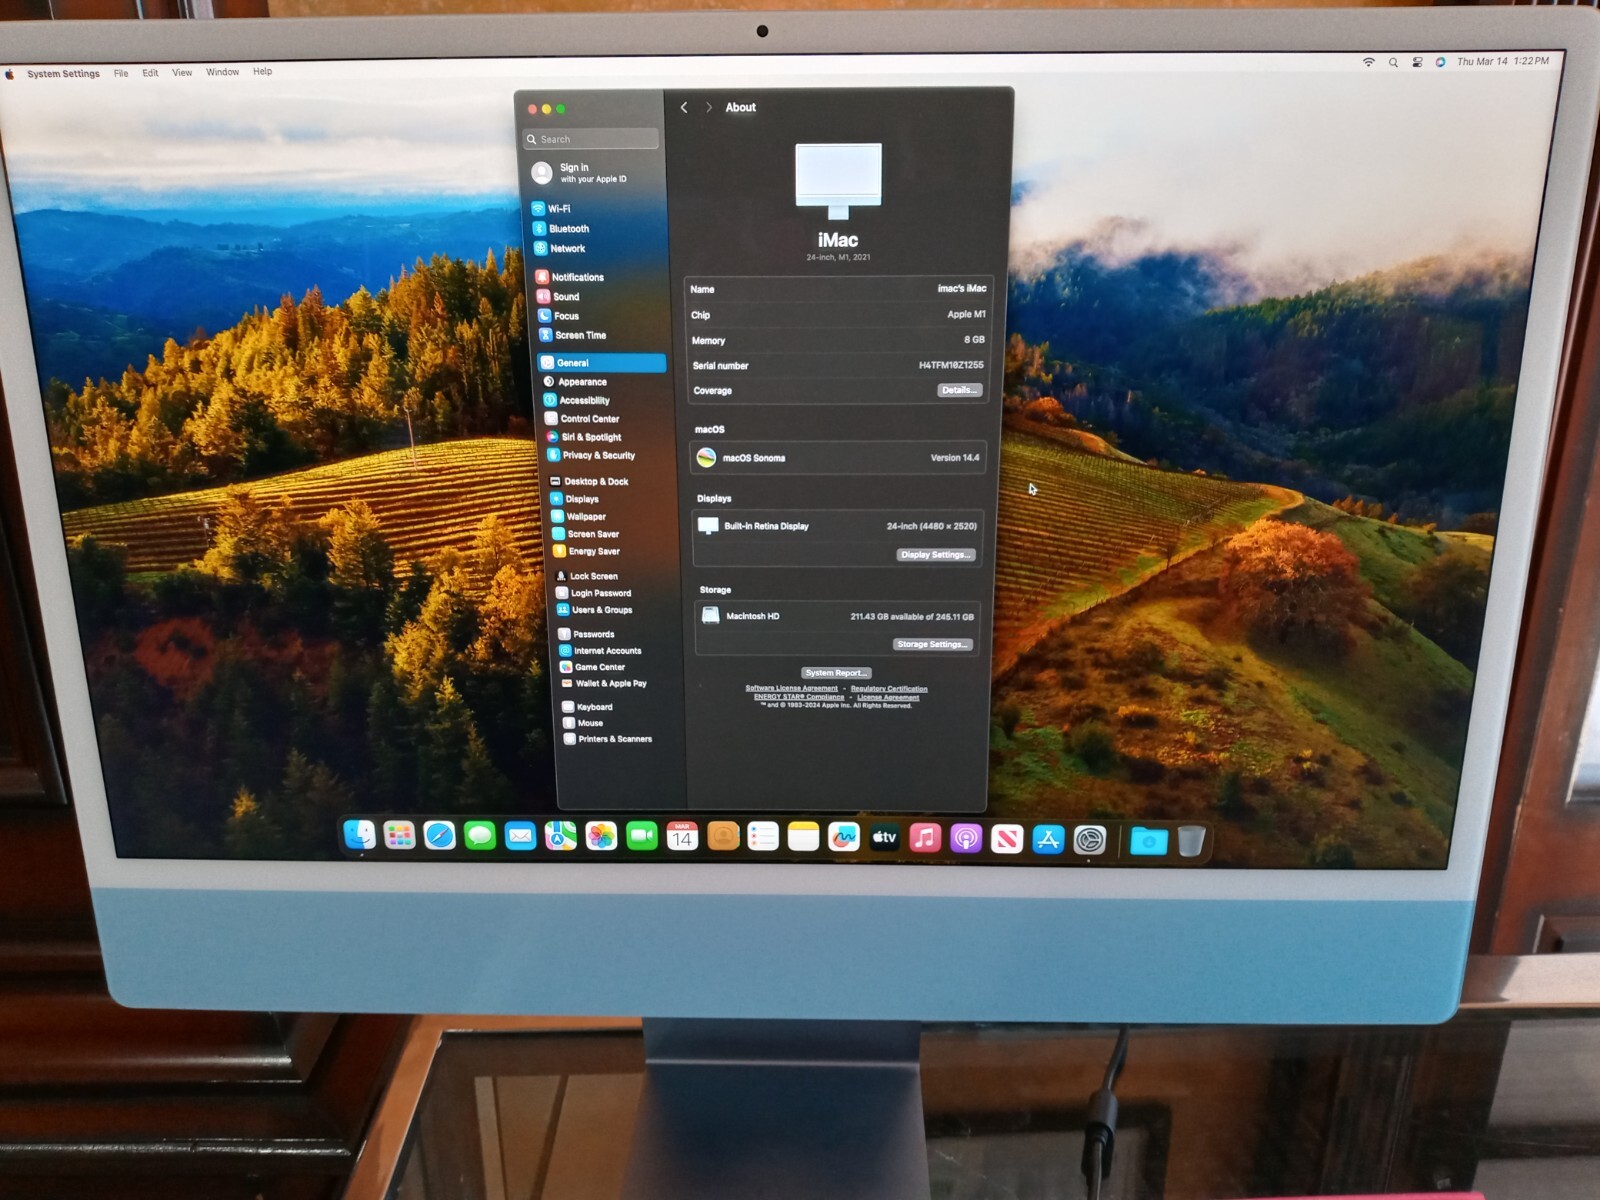Open Spotlight search from the menu bar
The image size is (1600, 1200).
tap(1393, 62)
